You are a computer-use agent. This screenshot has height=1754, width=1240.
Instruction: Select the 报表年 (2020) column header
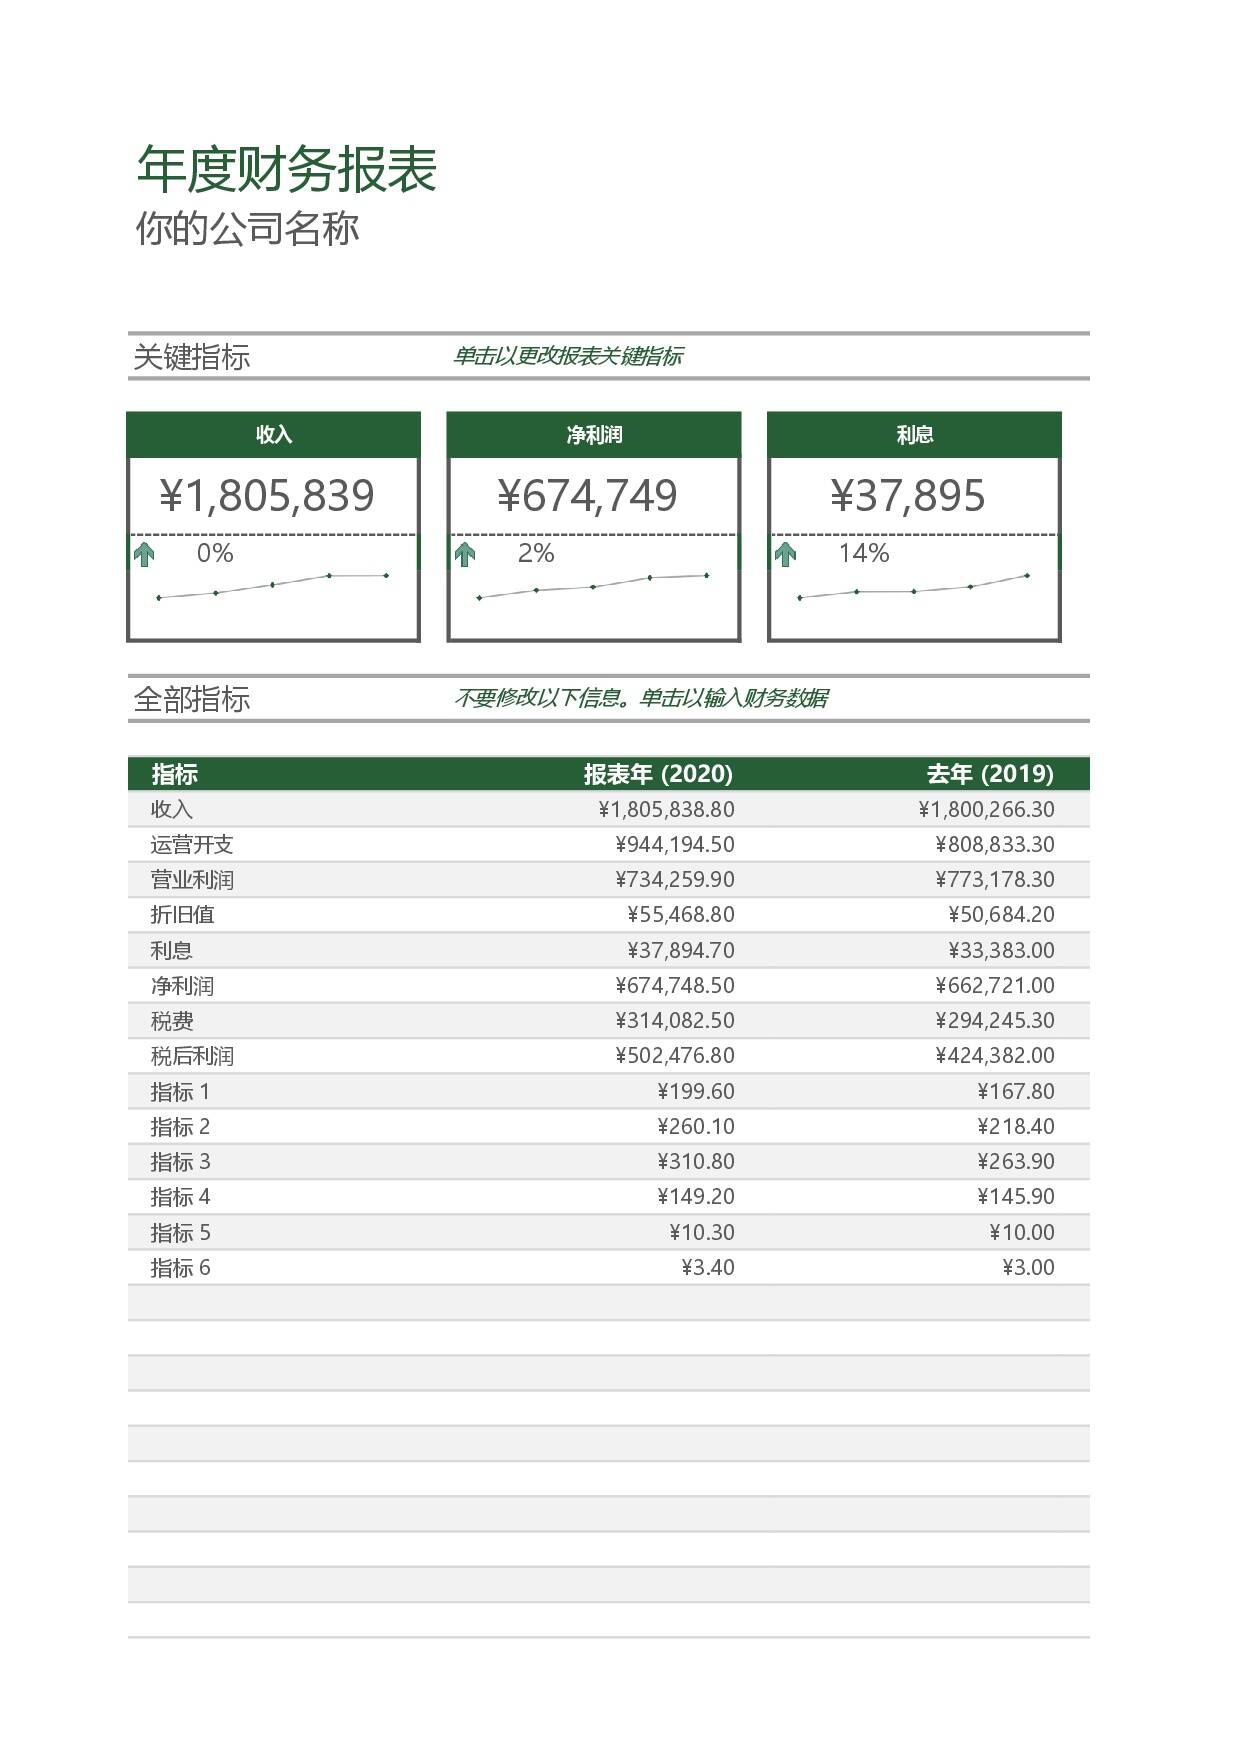point(658,774)
